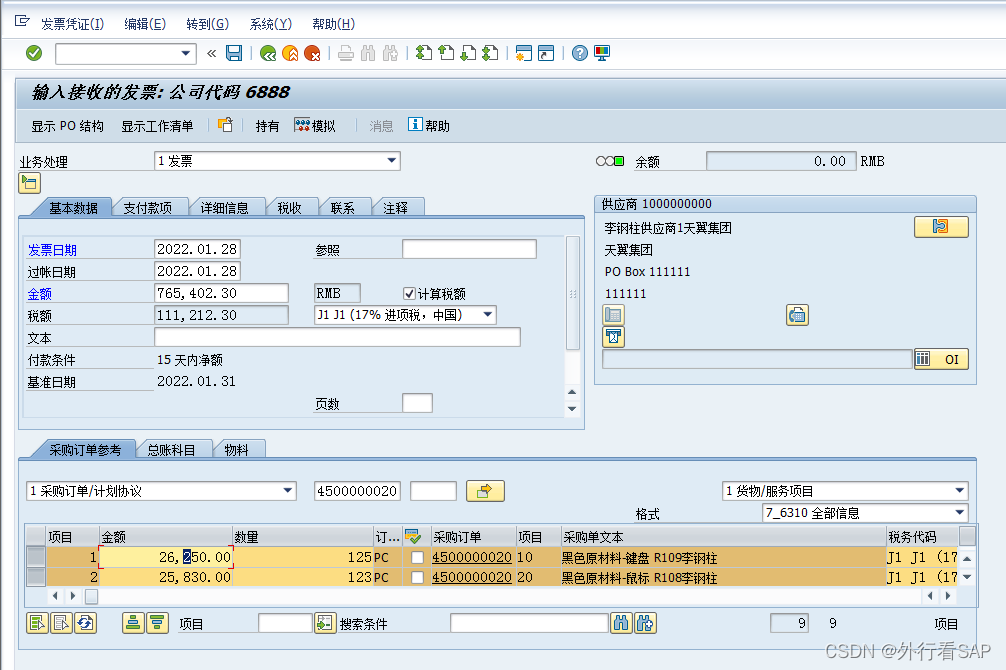Open the 业务处理 发票 dropdown
The height and width of the screenshot is (670, 1006).
(391, 160)
